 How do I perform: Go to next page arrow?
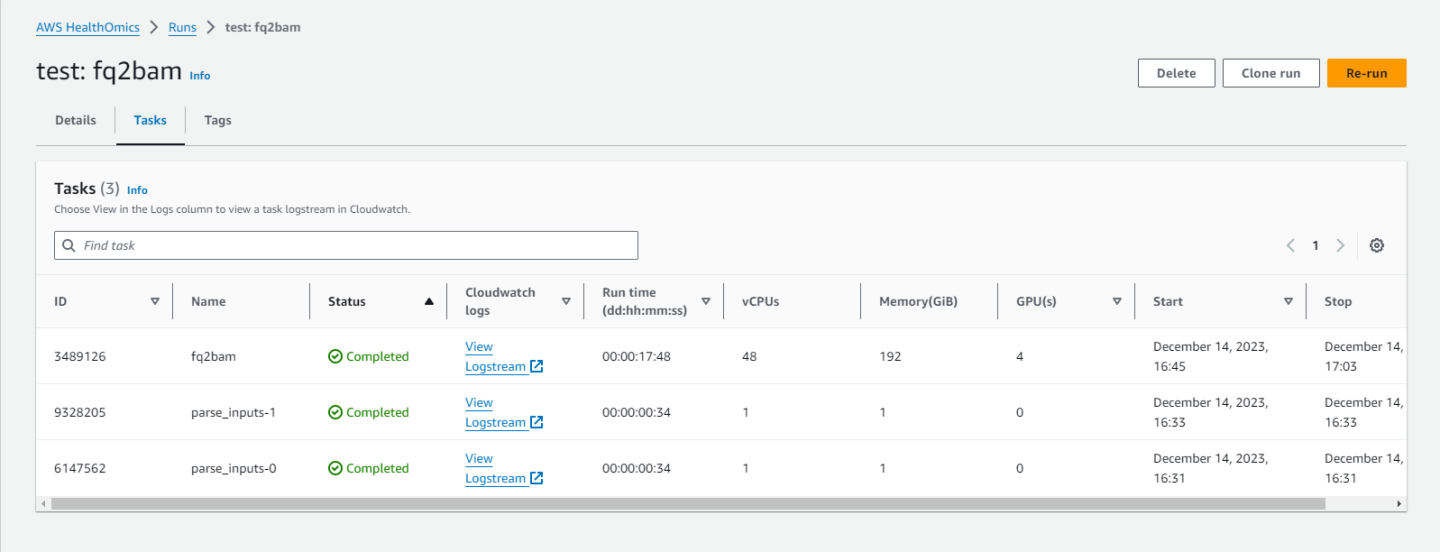tap(1340, 246)
